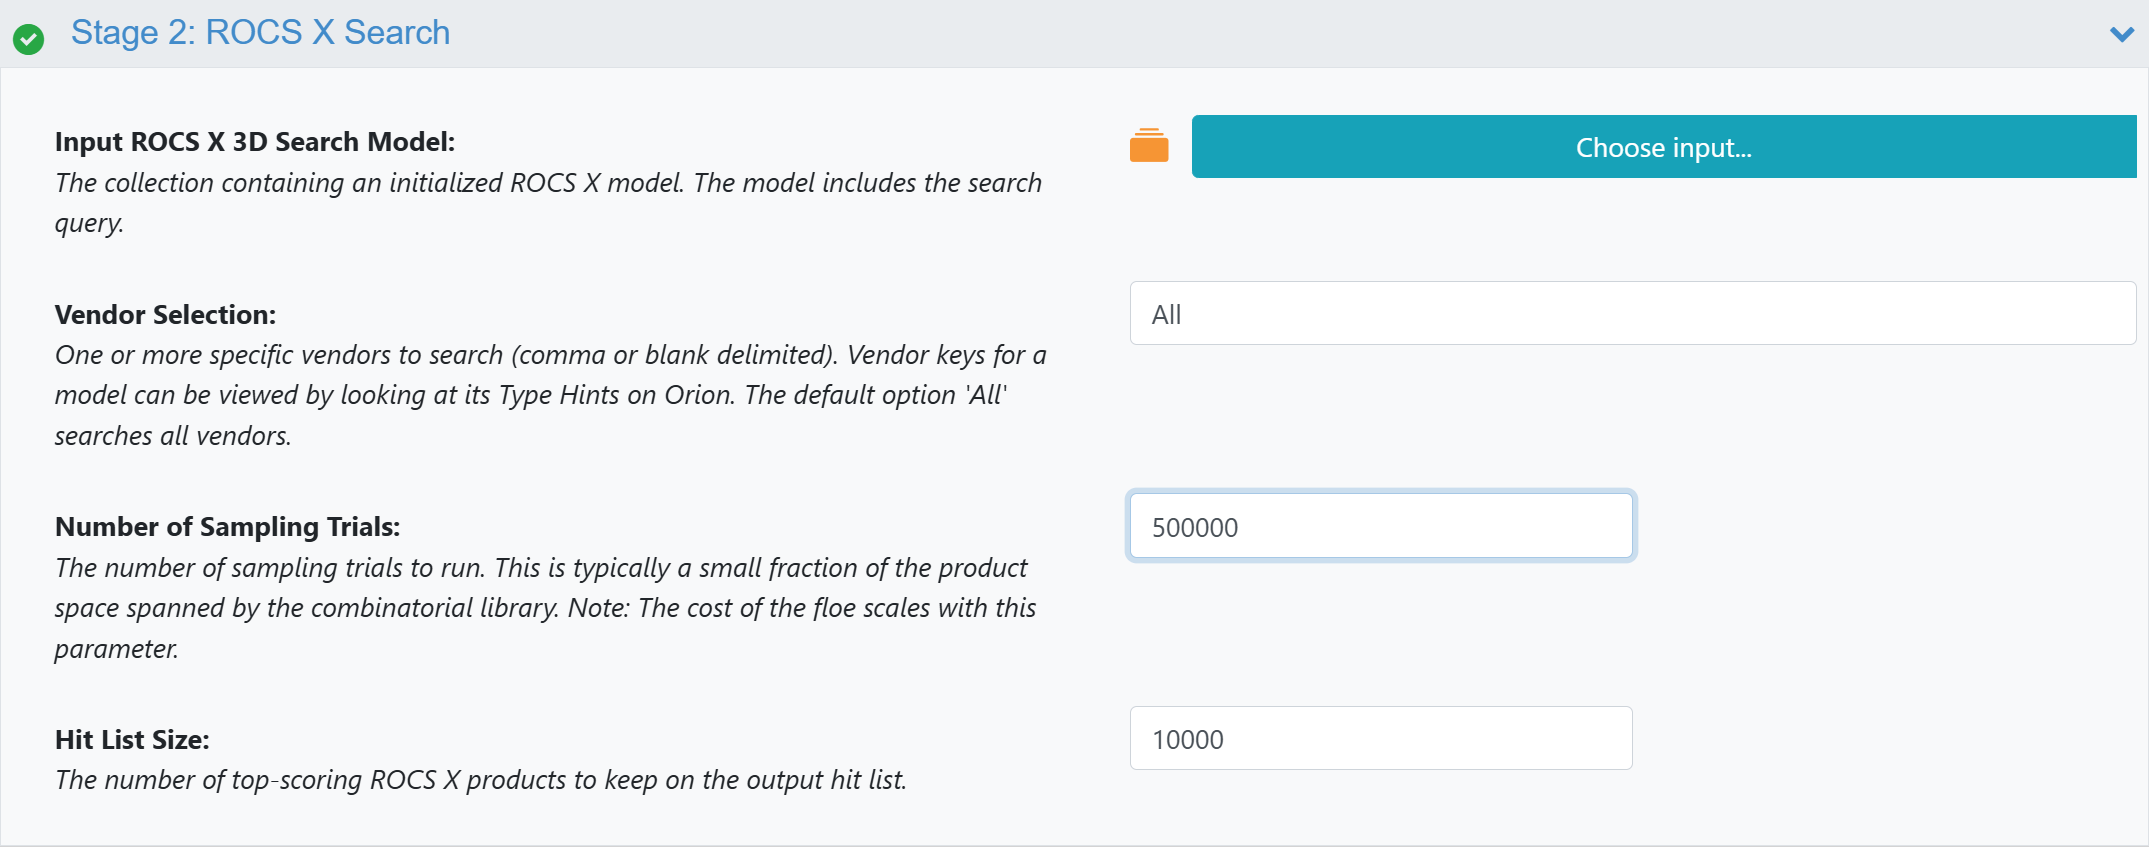Click the 'searches all vendors.' text line
This screenshot has width=2149, height=847.
(x=172, y=437)
